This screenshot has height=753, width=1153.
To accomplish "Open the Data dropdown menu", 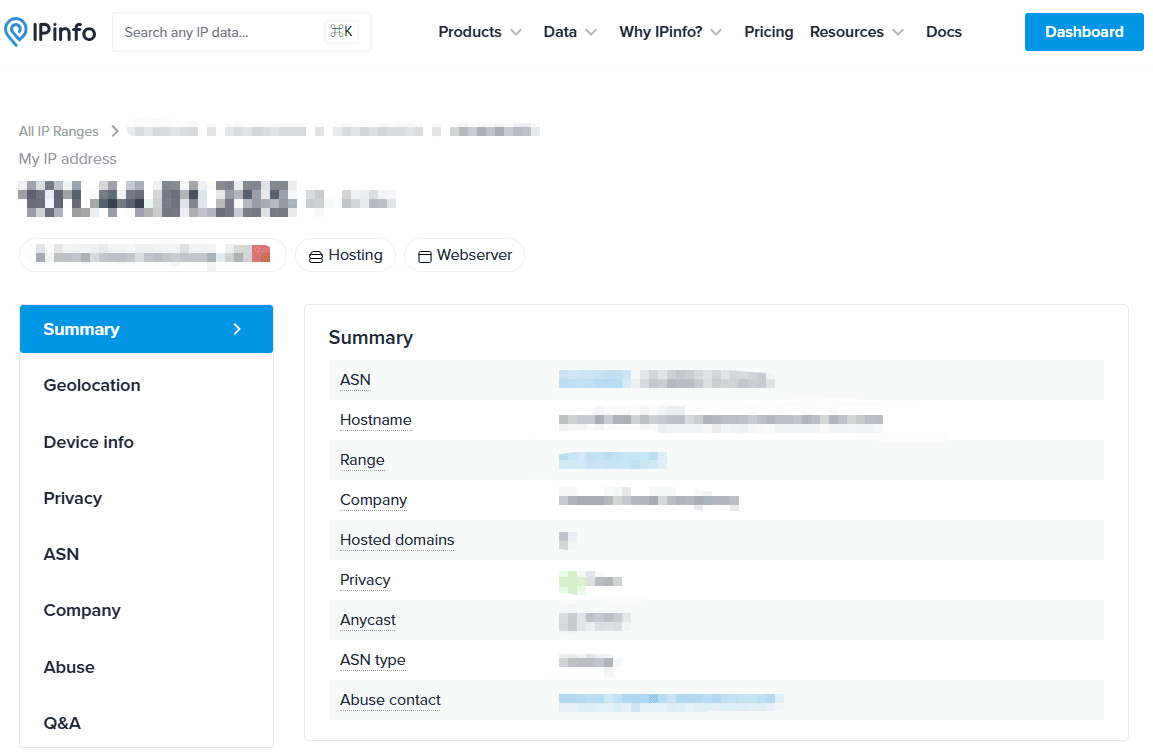I will coord(570,32).
